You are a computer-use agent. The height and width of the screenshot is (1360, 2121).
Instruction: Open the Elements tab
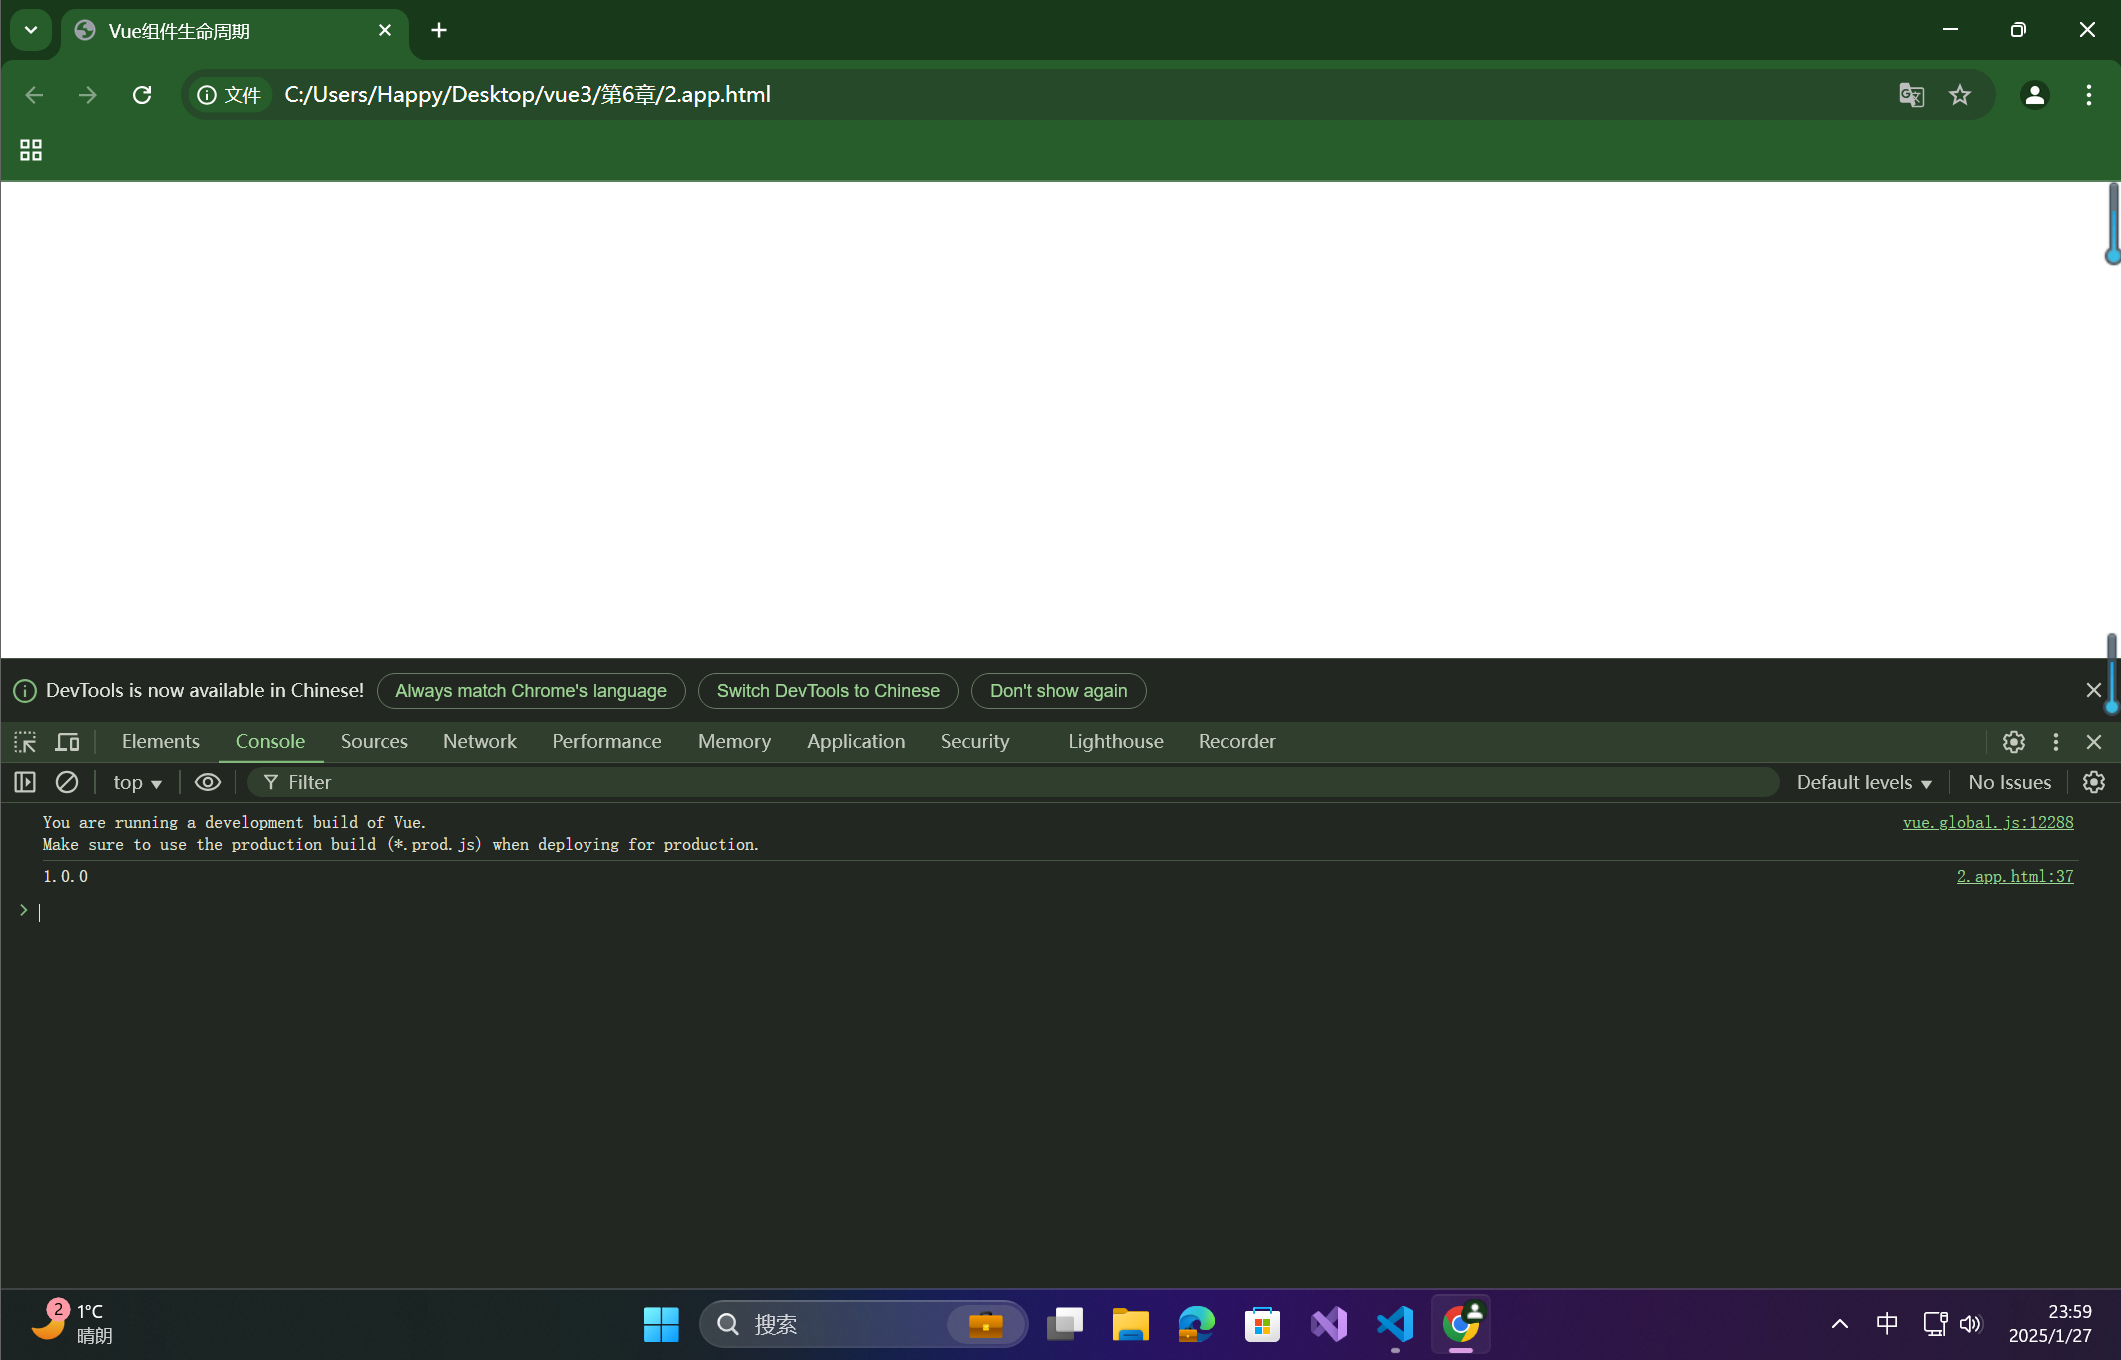pyautogui.click(x=160, y=742)
